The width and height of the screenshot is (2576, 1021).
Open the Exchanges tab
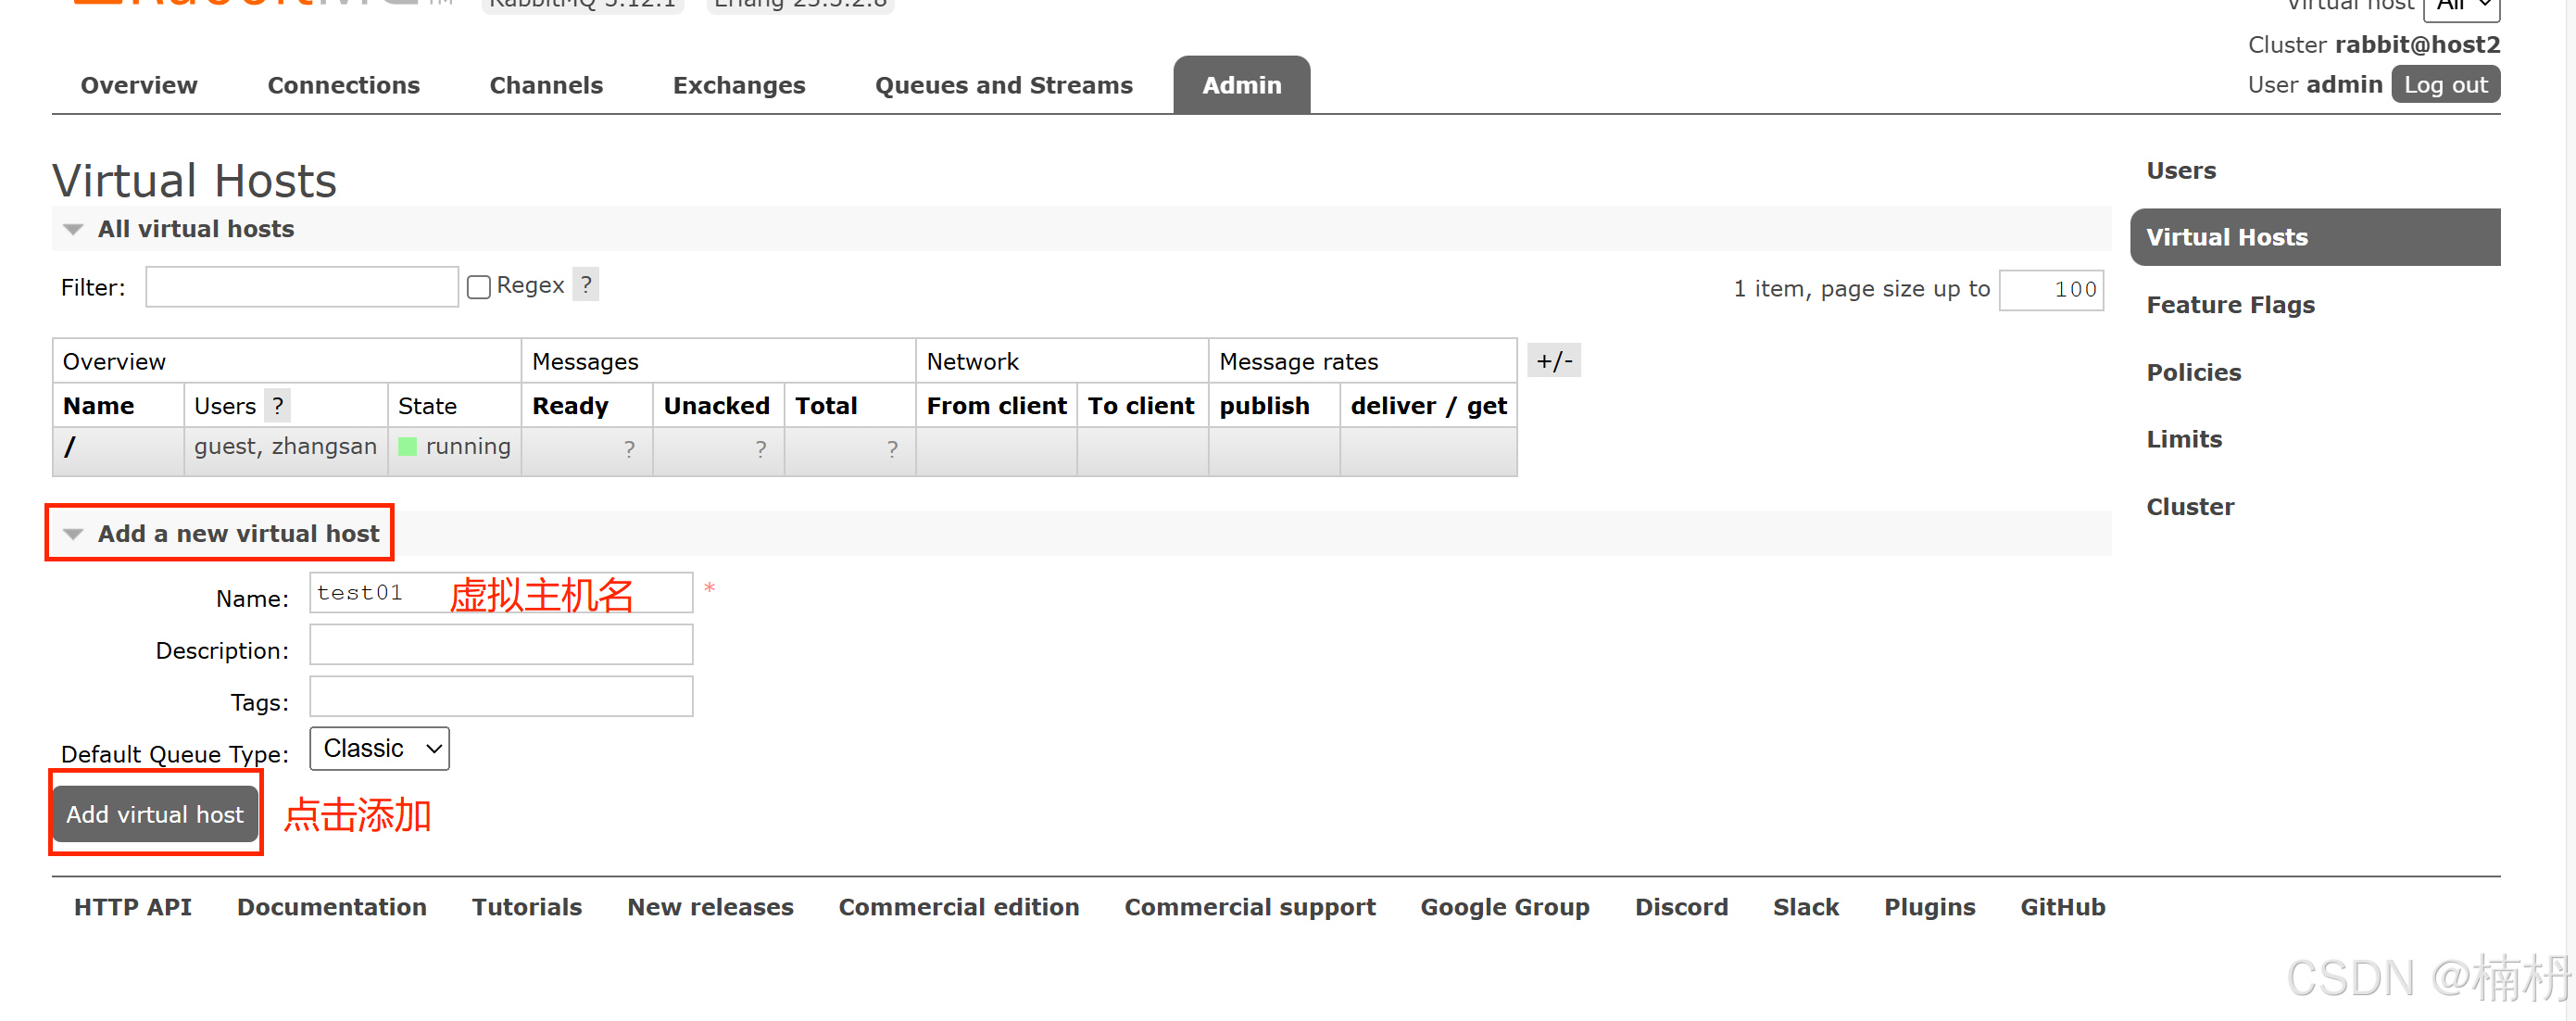coord(738,85)
